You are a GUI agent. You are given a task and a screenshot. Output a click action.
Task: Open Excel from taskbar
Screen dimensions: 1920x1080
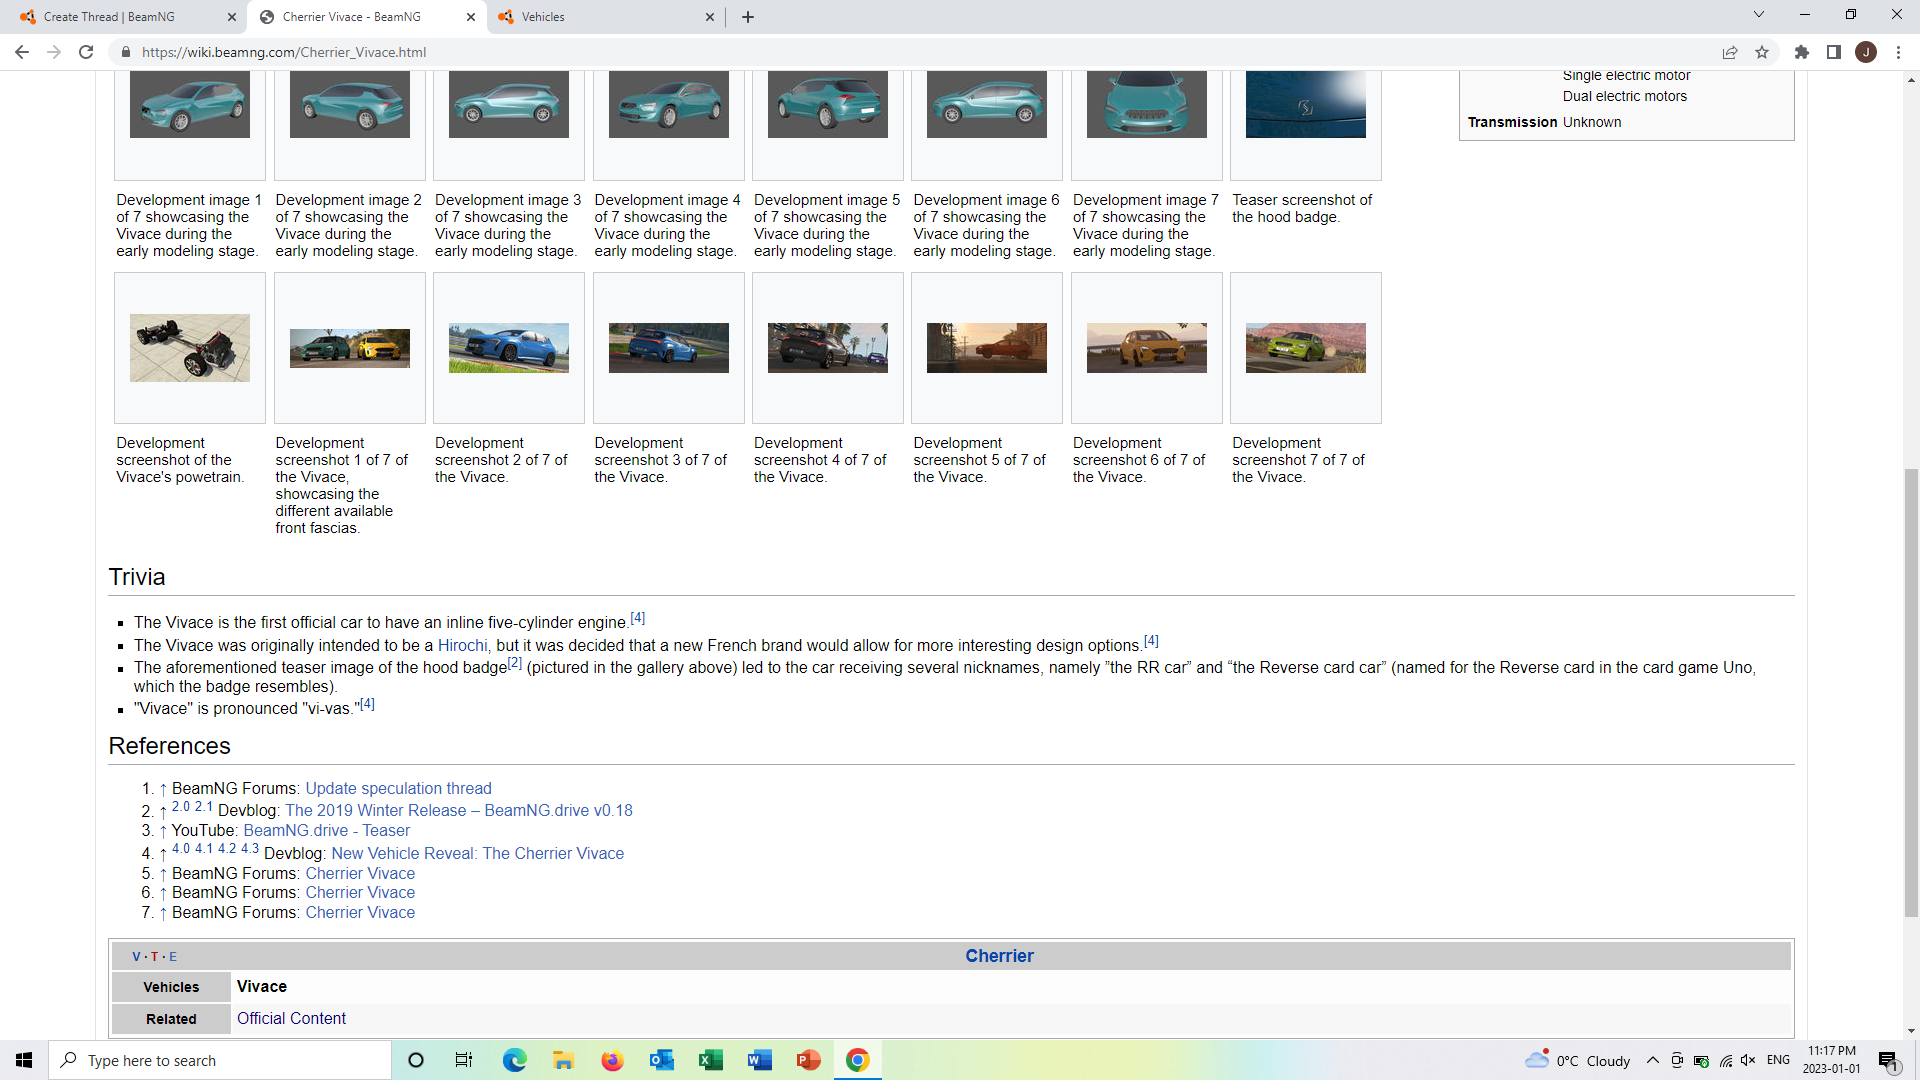710,1060
